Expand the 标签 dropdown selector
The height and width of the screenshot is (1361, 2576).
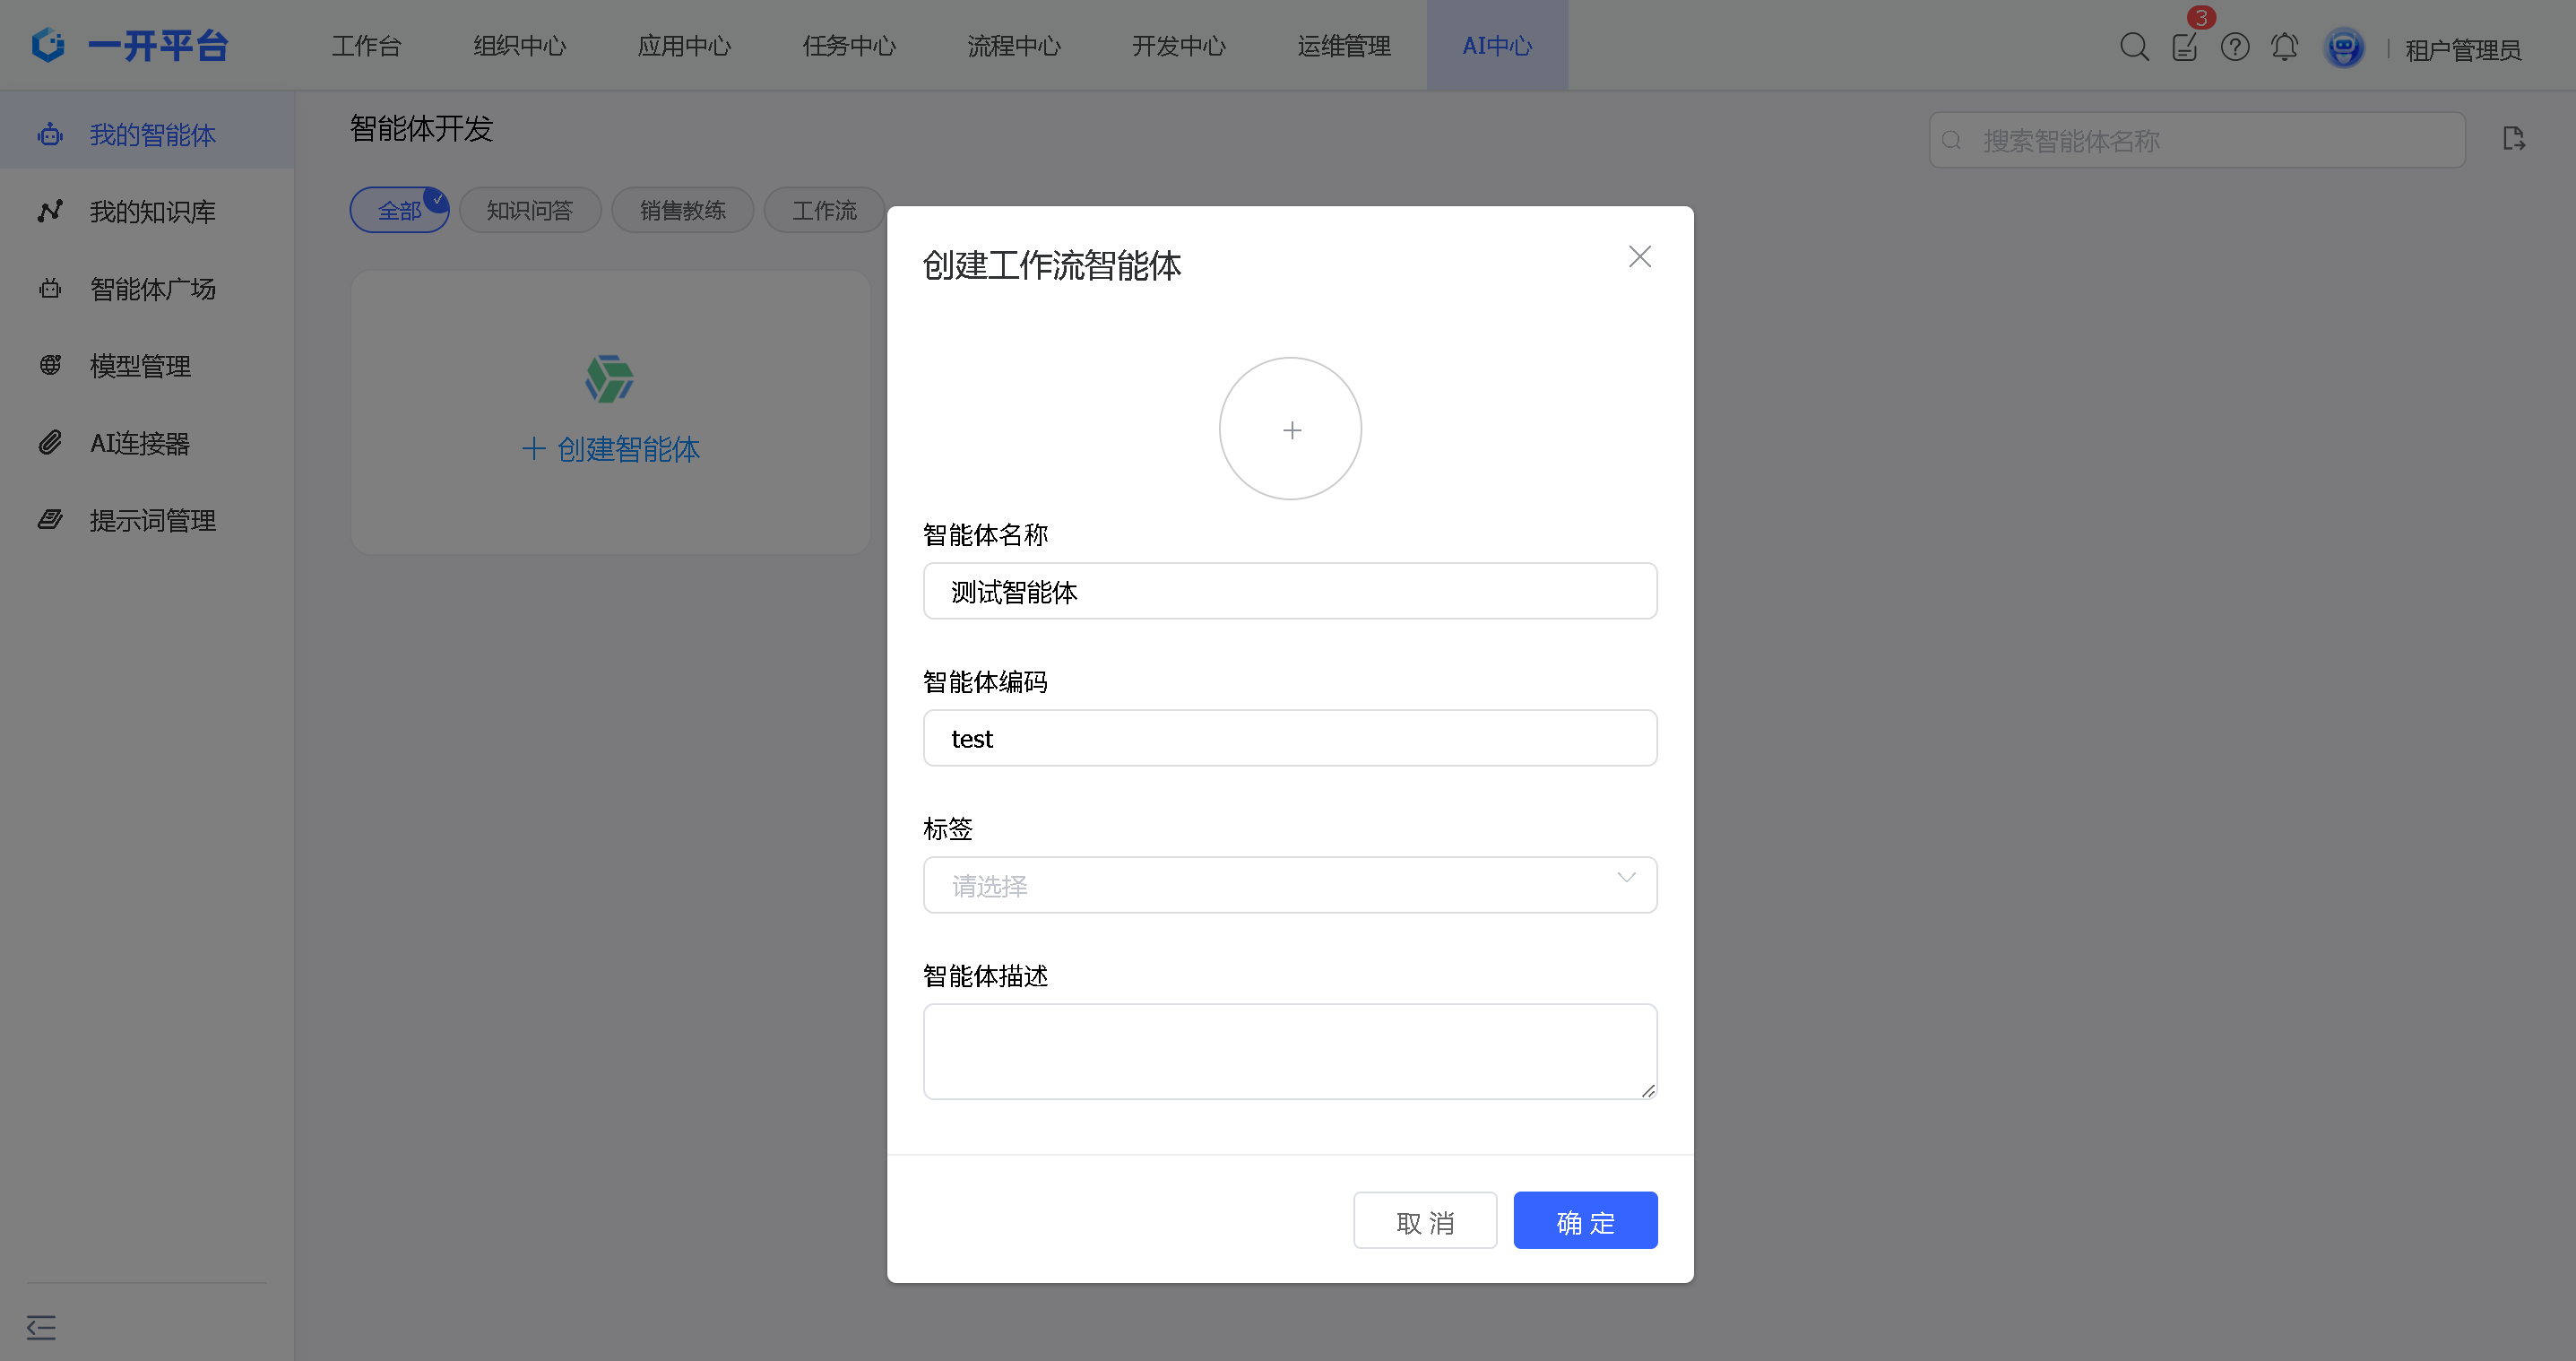(x=1289, y=885)
